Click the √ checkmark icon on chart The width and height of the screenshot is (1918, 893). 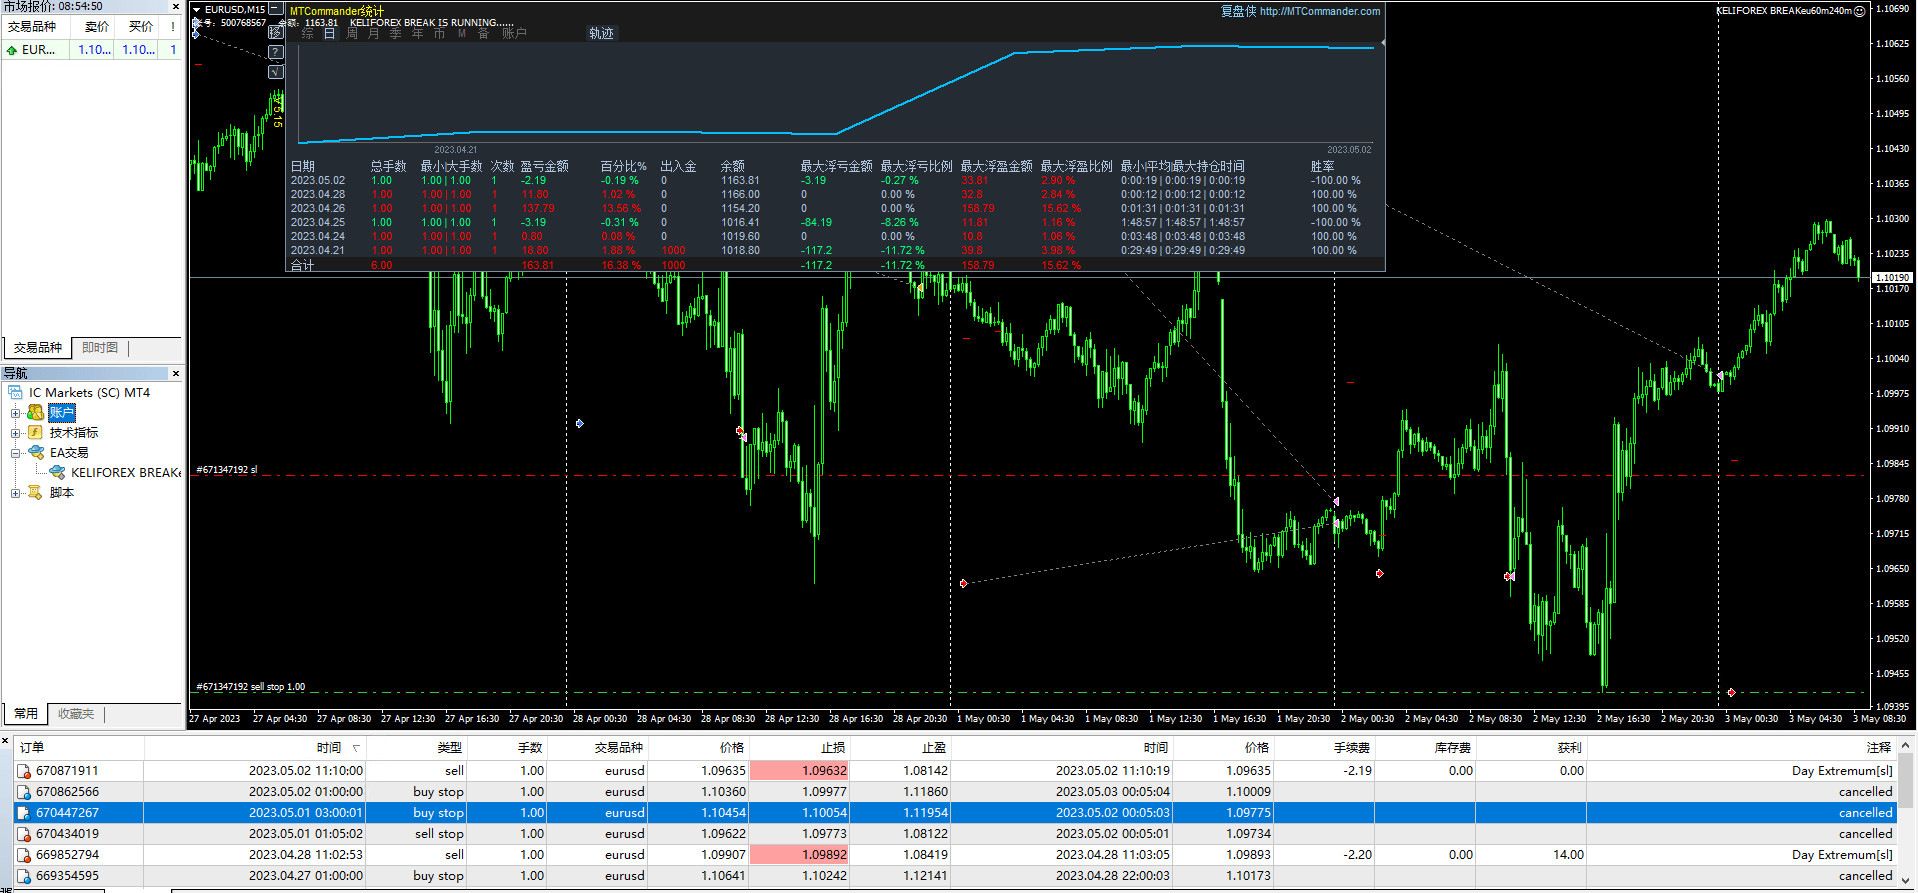click(x=277, y=72)
